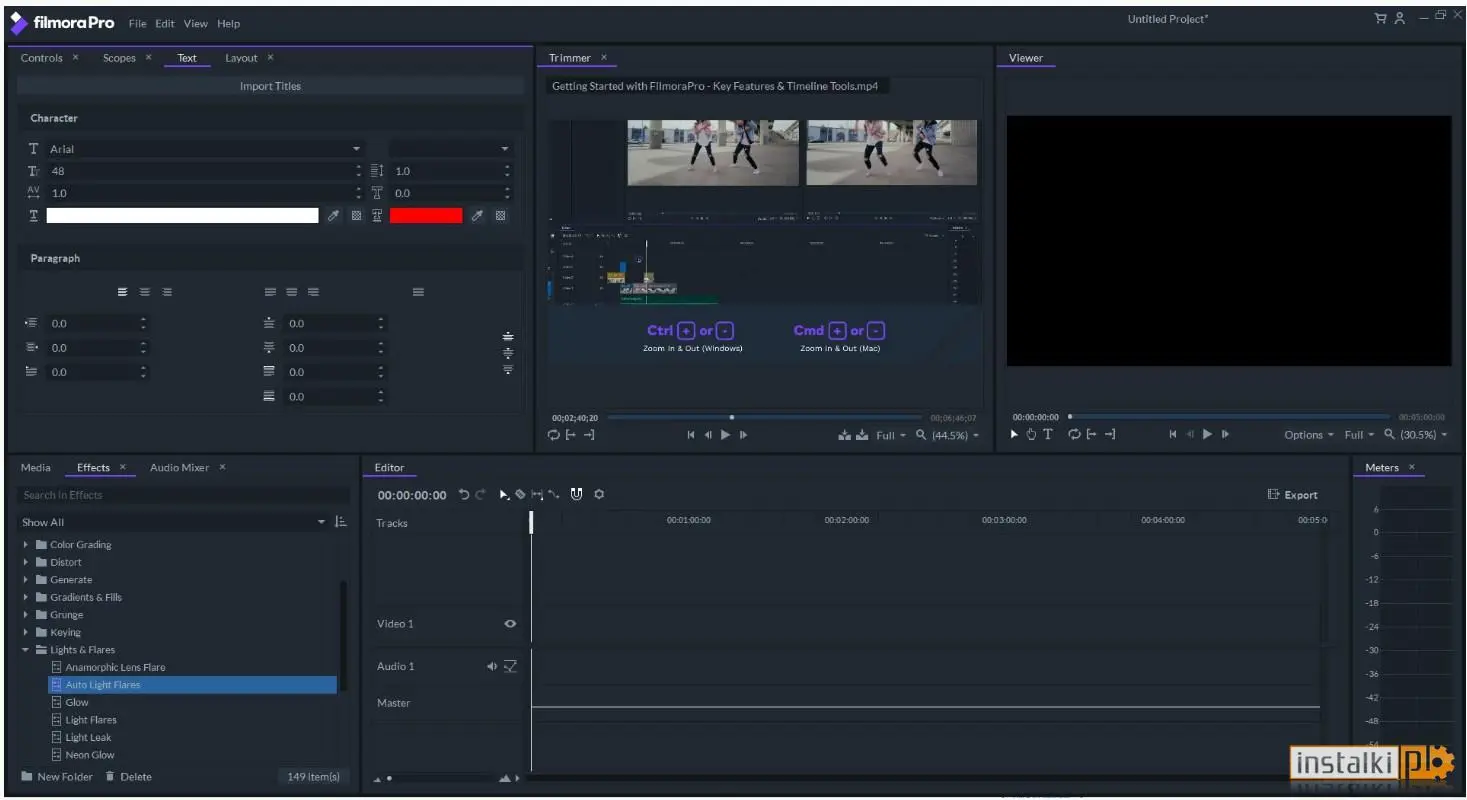Expand the Color Grading folder

[26, 545]
